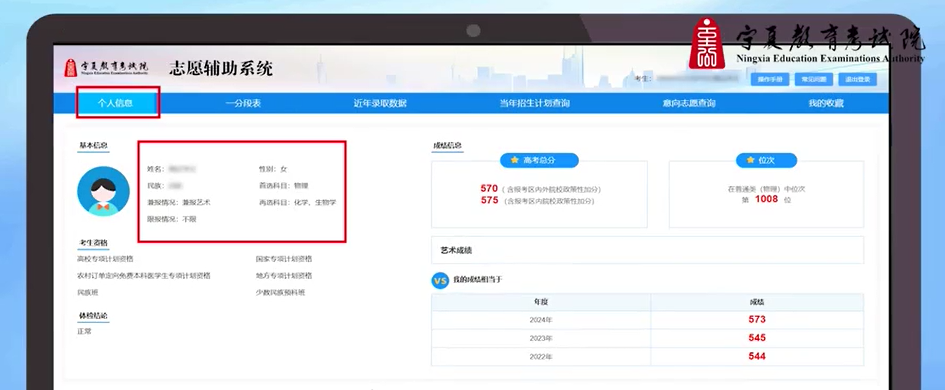Click the student avatar icon
945x390 pixels.
click(103, 192)
